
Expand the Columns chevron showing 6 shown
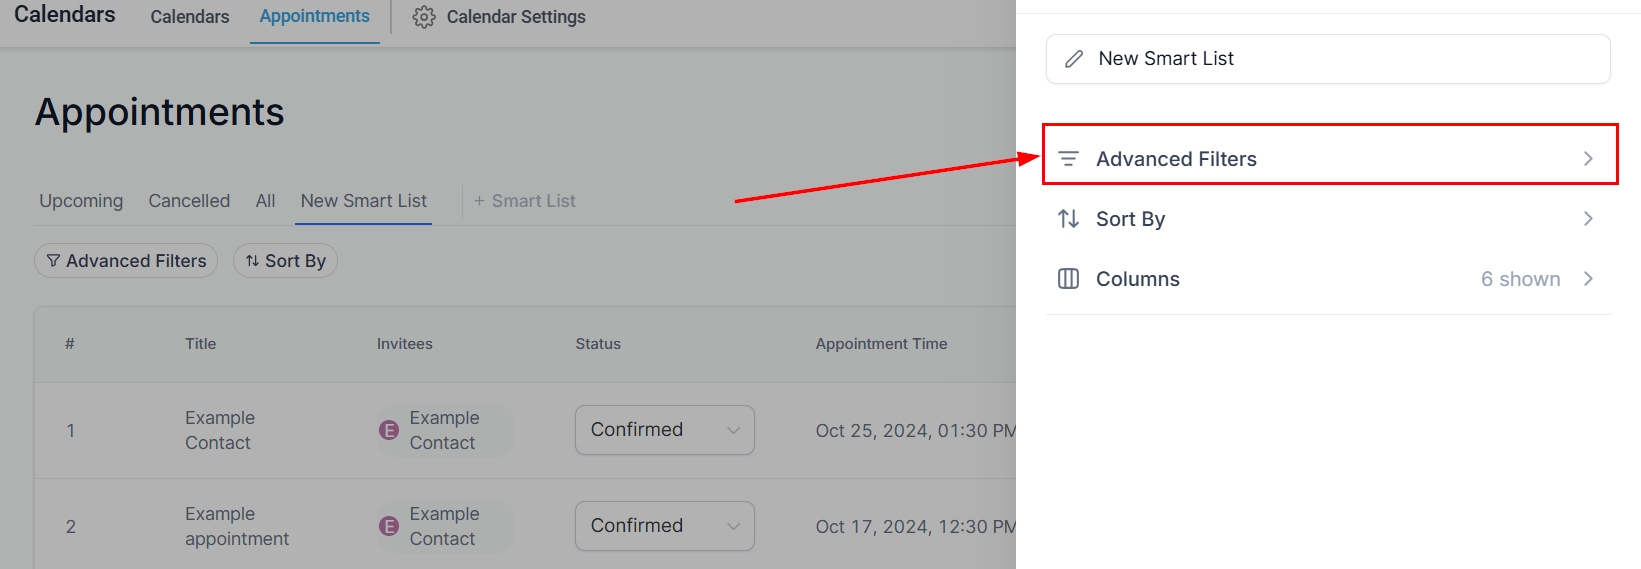[x=1588, y=279]
